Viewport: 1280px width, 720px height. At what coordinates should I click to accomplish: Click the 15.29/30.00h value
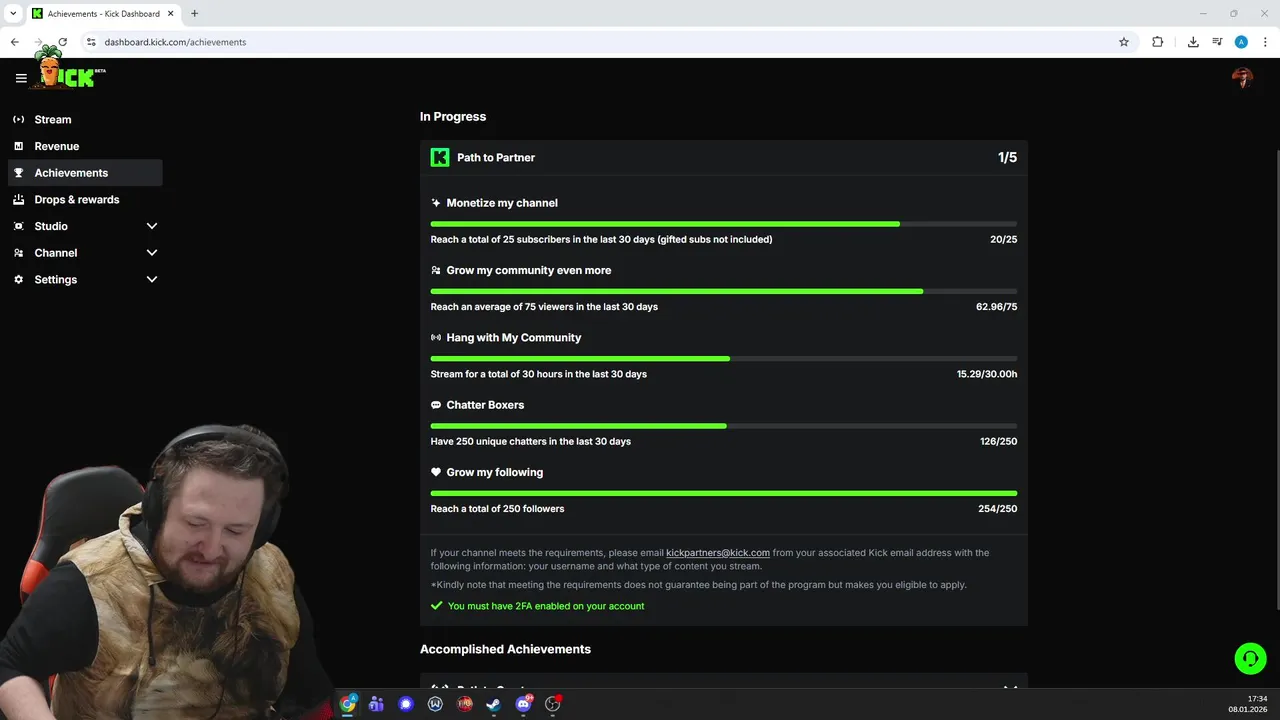pyautogui.click(x=987, y=374)
